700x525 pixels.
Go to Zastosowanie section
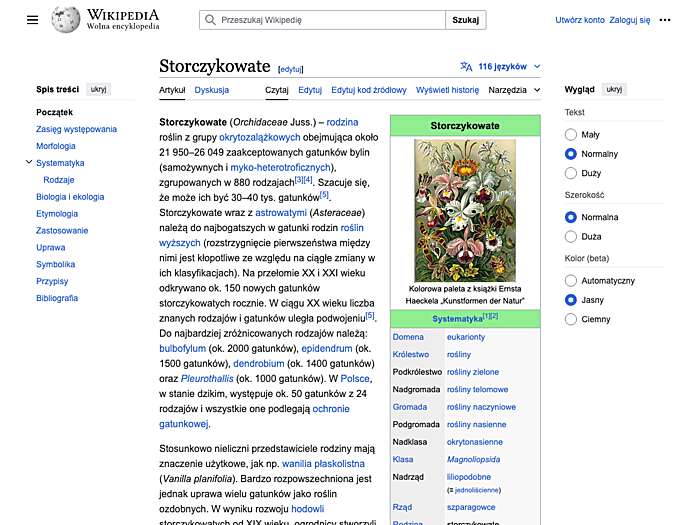62,231
